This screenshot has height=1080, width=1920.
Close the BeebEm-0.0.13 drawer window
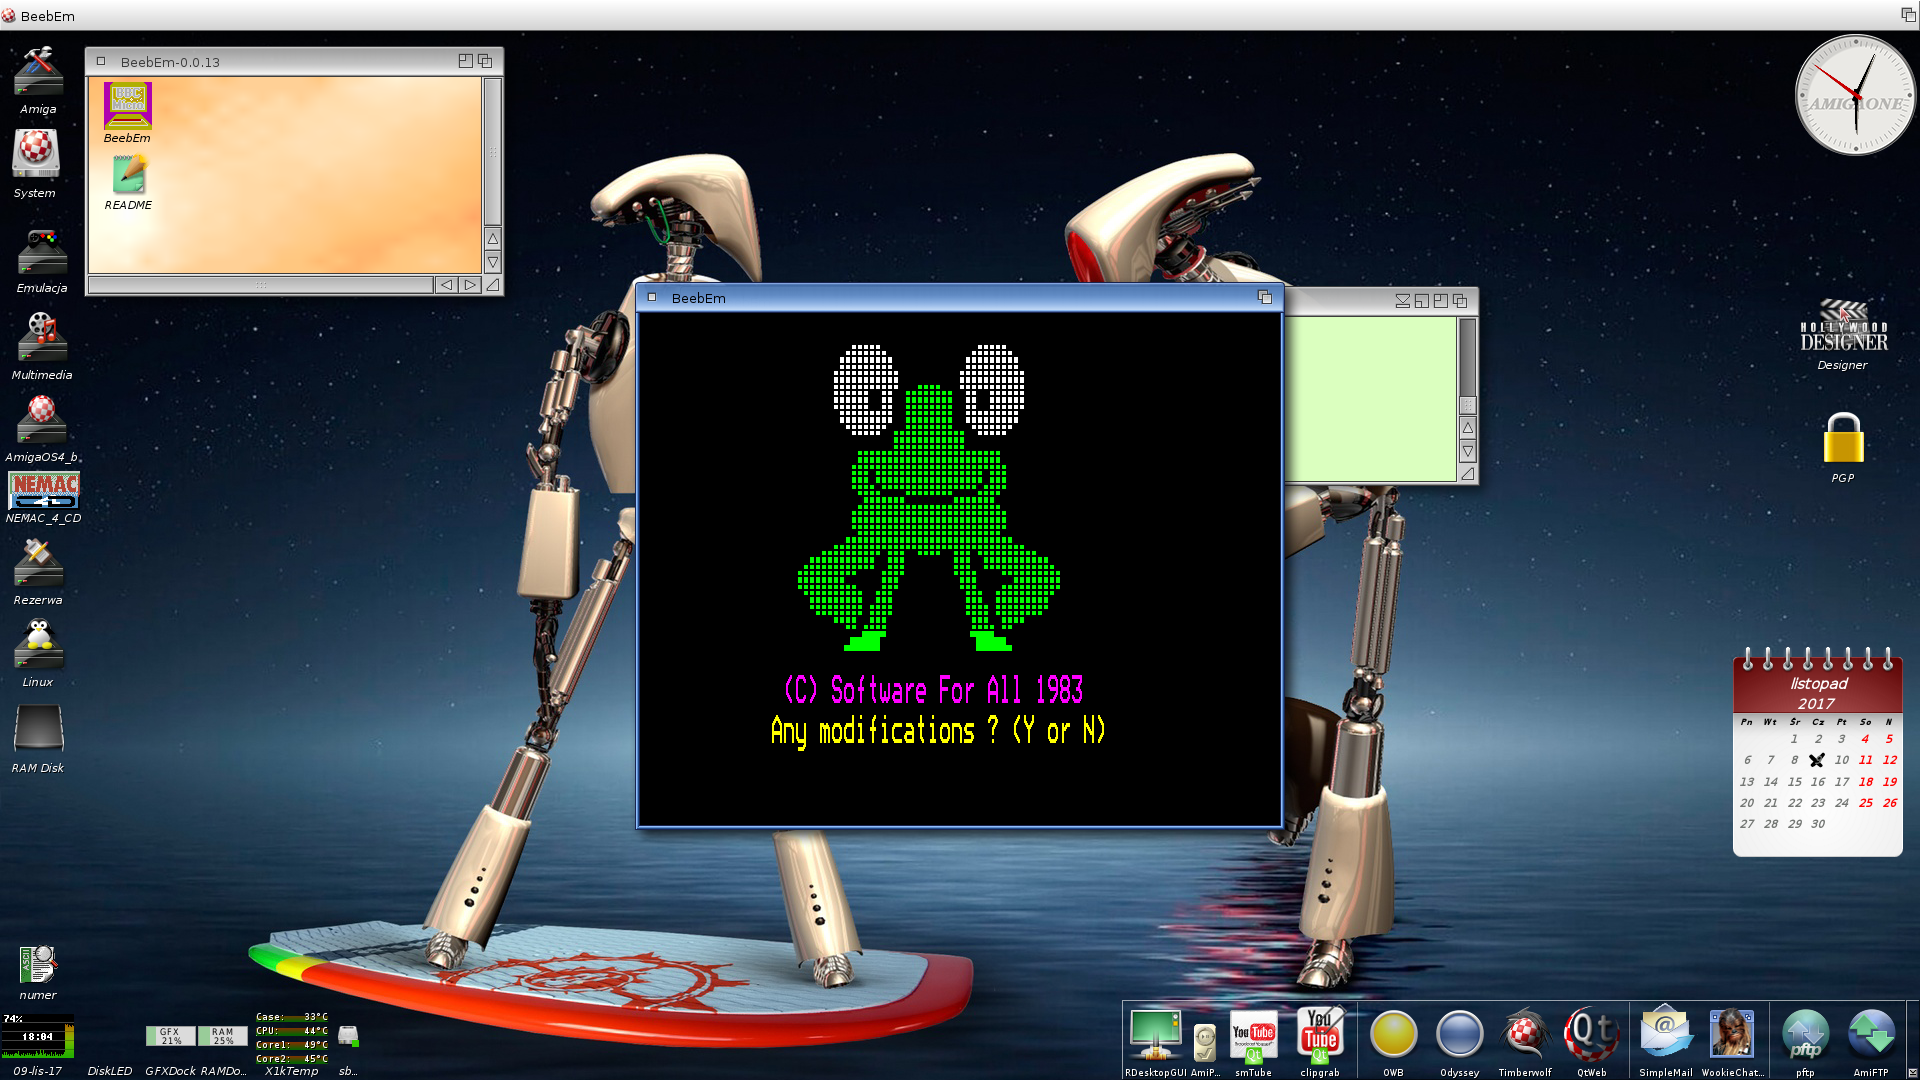click(x=100, y=61)
